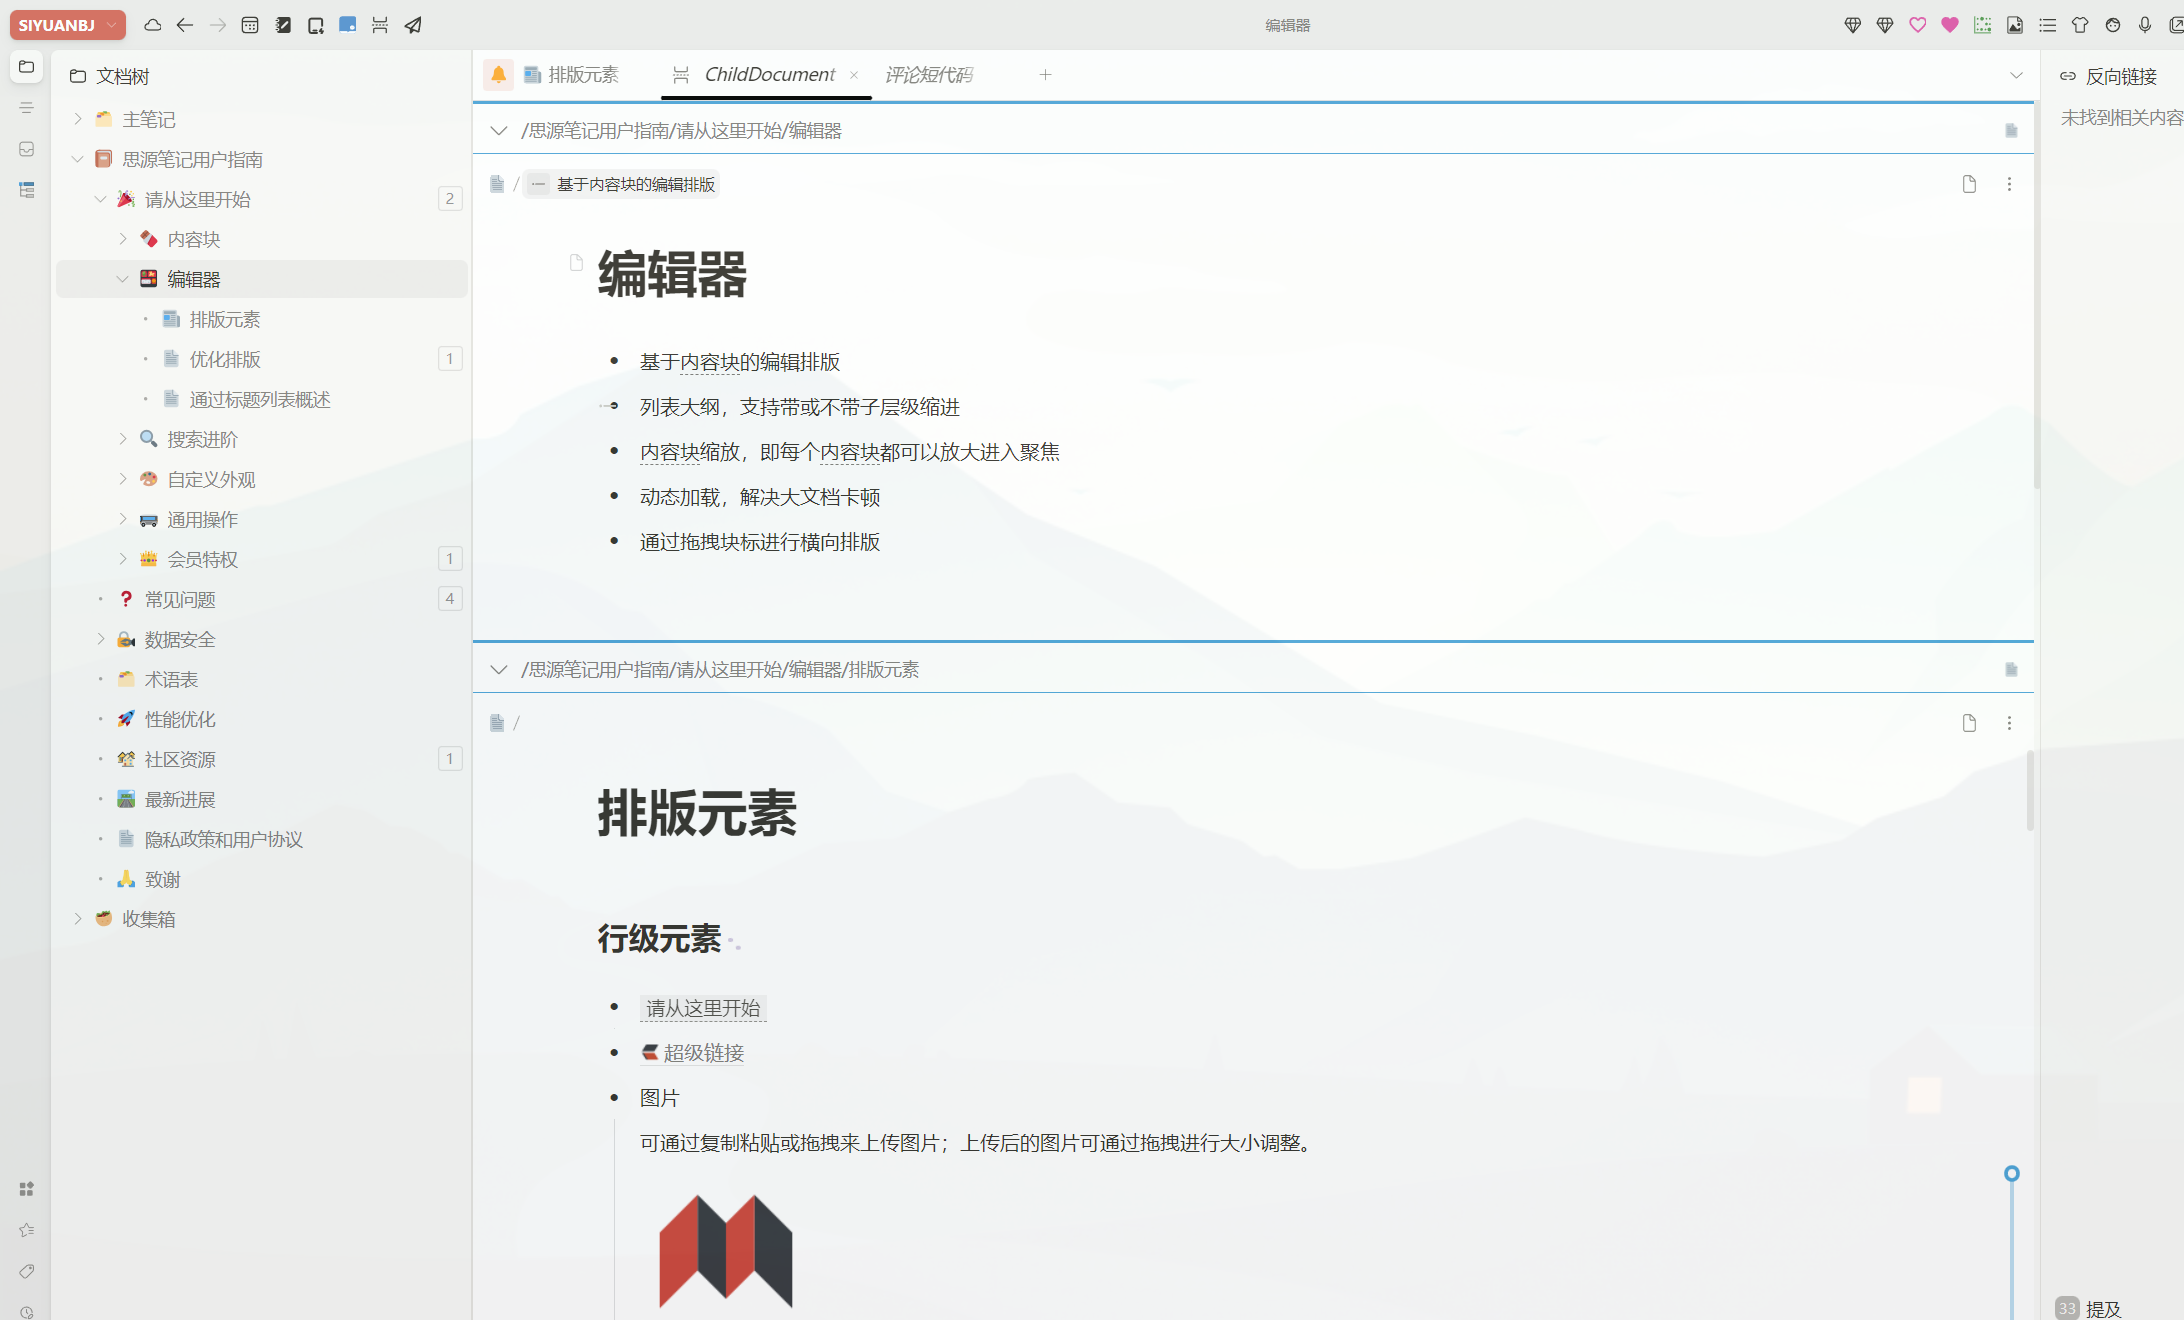Click the 超级链接 hyperlink
The height and width of the screenshot is (1320, 2184).
click(703, 1053)
